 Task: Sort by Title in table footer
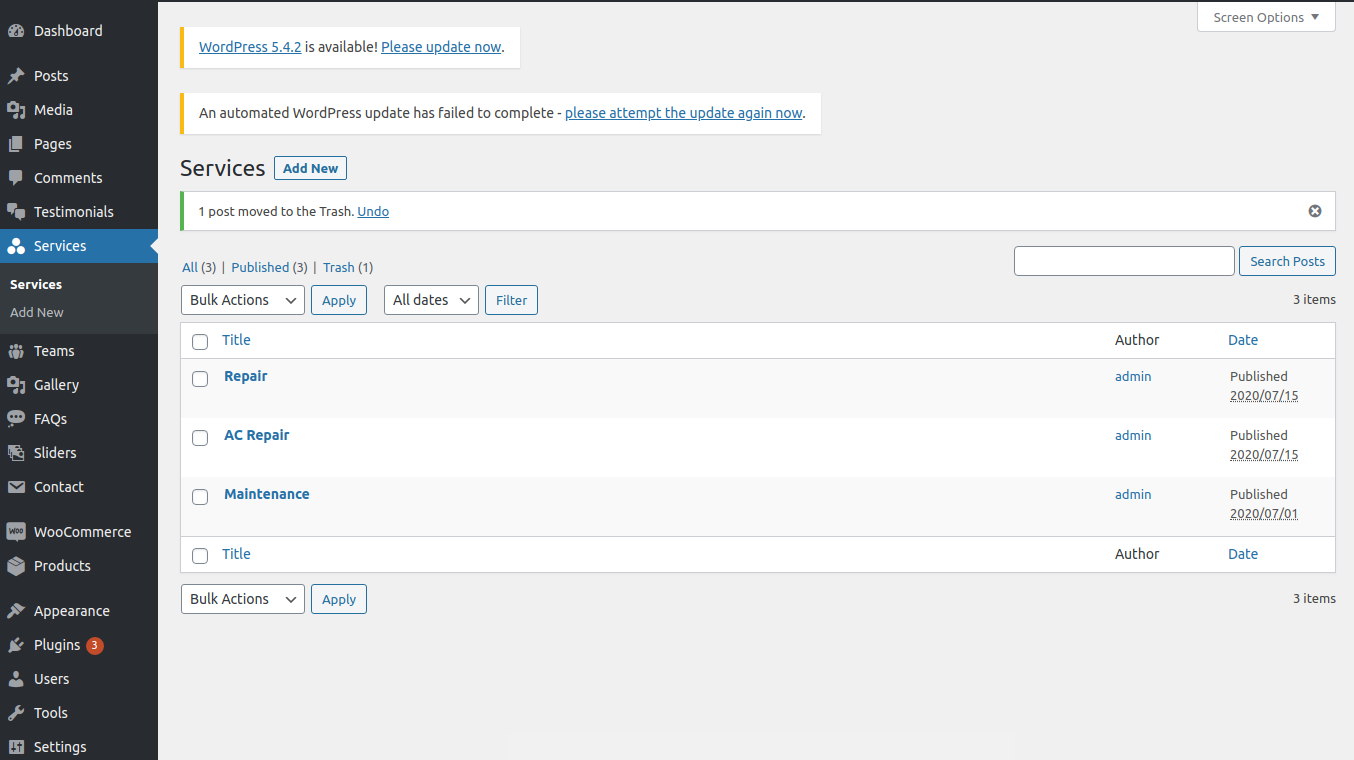(x=236, y=554)
